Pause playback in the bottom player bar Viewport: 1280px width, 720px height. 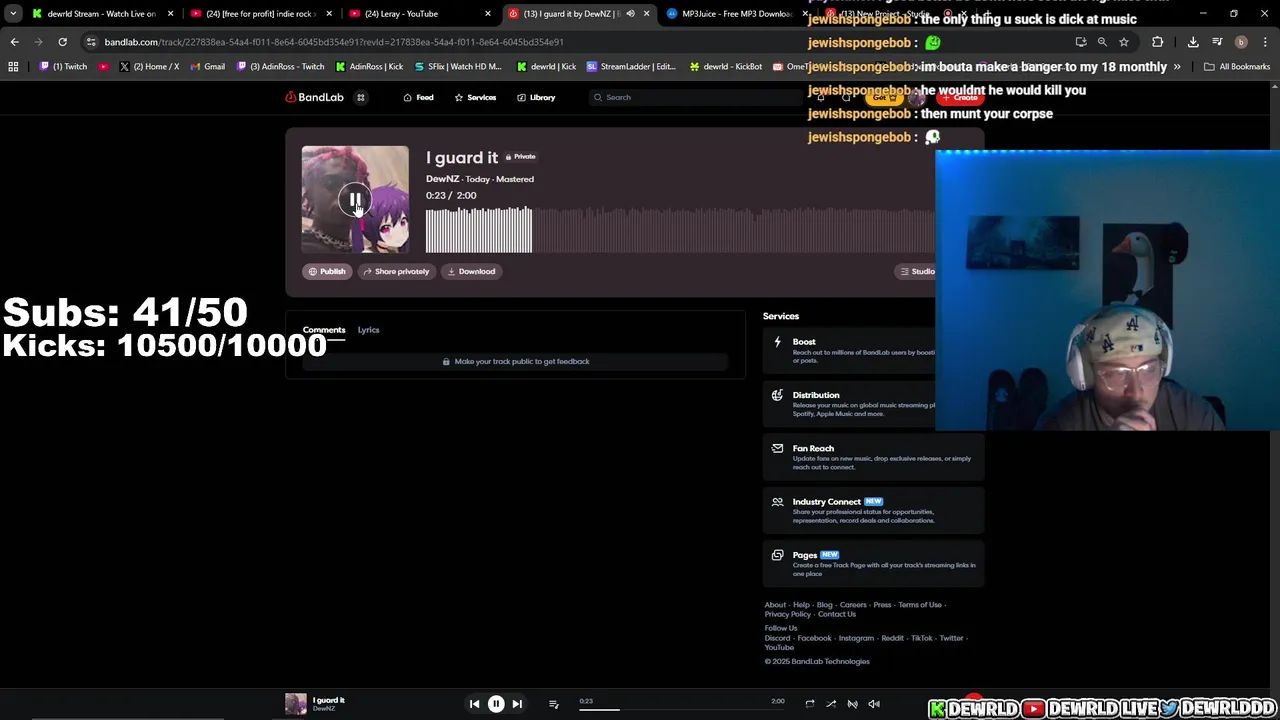pyautogui.click(x=496, y=704)
